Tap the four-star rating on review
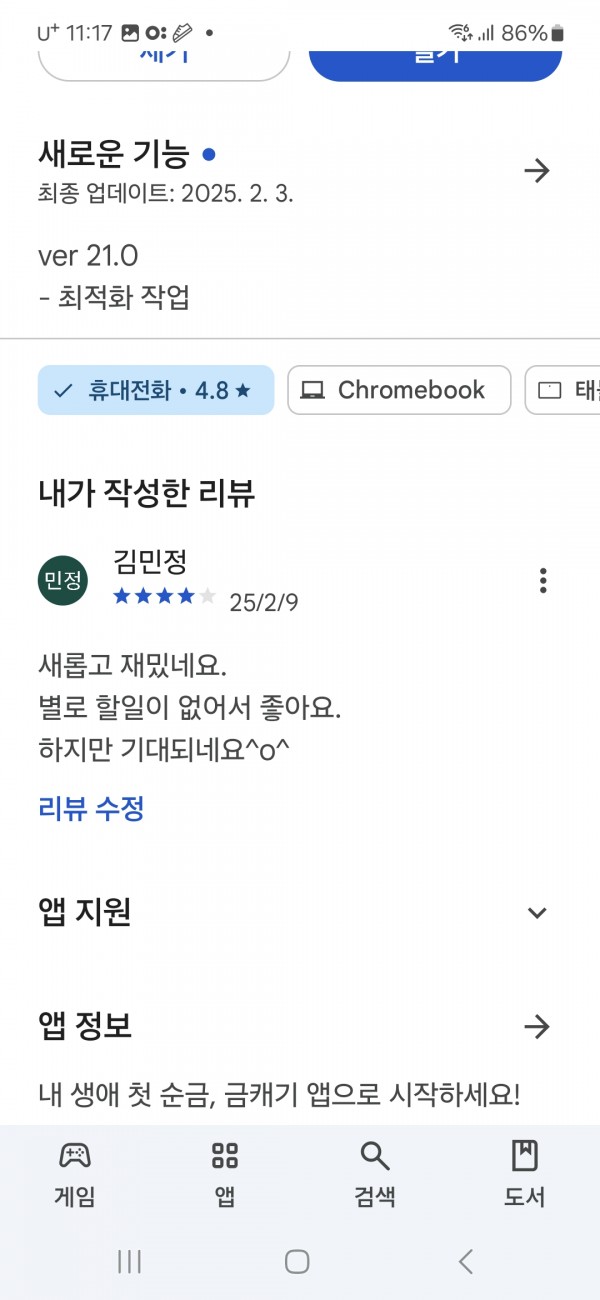 coord(164,596)
